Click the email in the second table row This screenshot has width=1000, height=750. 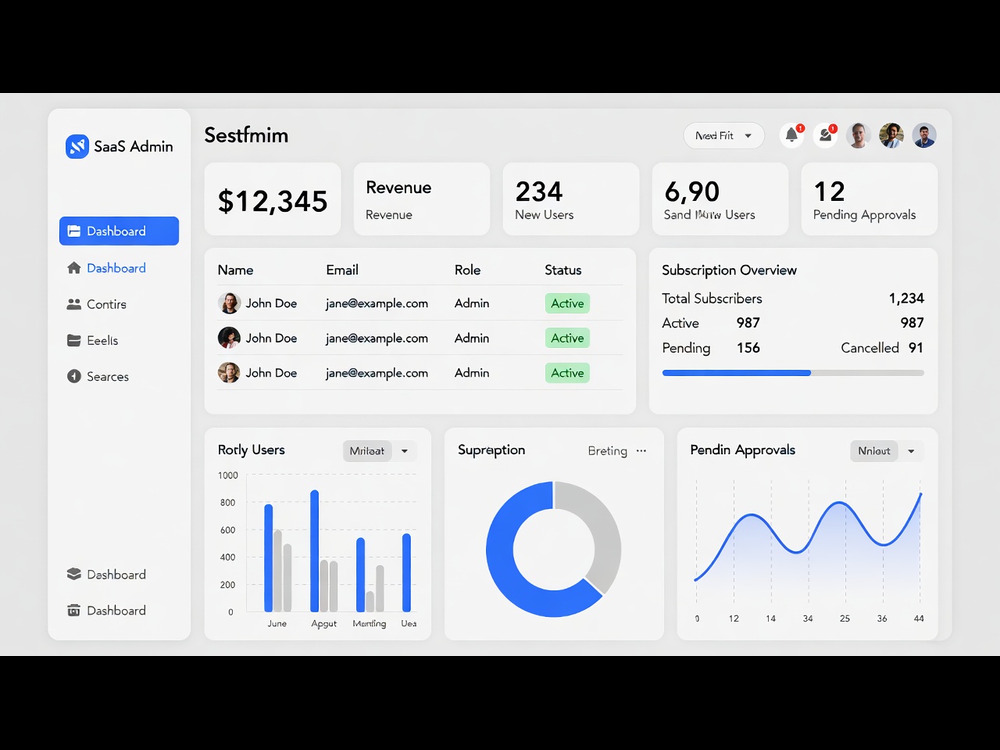377,338
